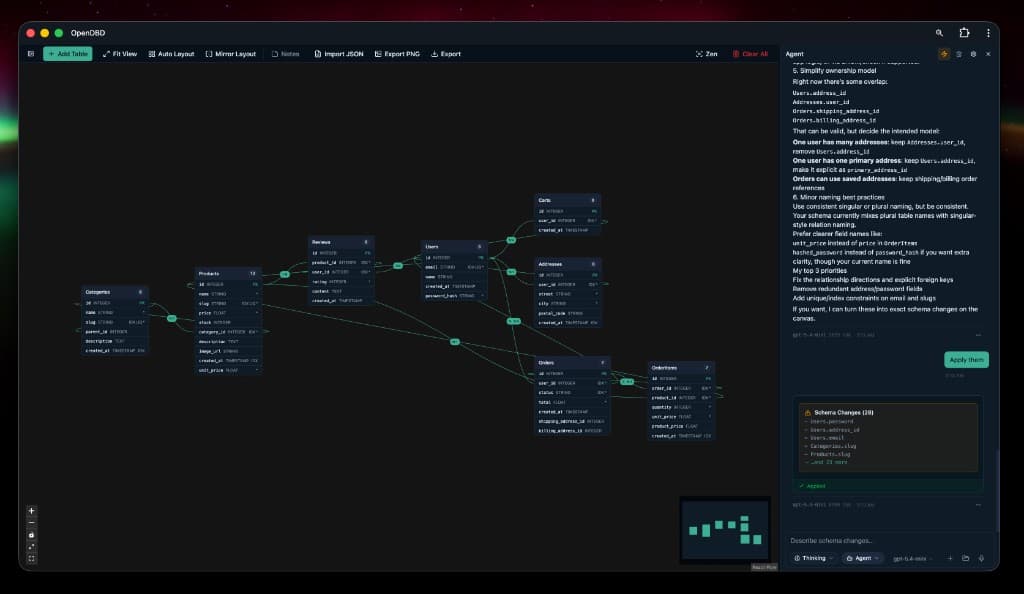Click the bottom fullscreen canvas control
Viewport: 1024px width, 594px height.
(31, 559)
